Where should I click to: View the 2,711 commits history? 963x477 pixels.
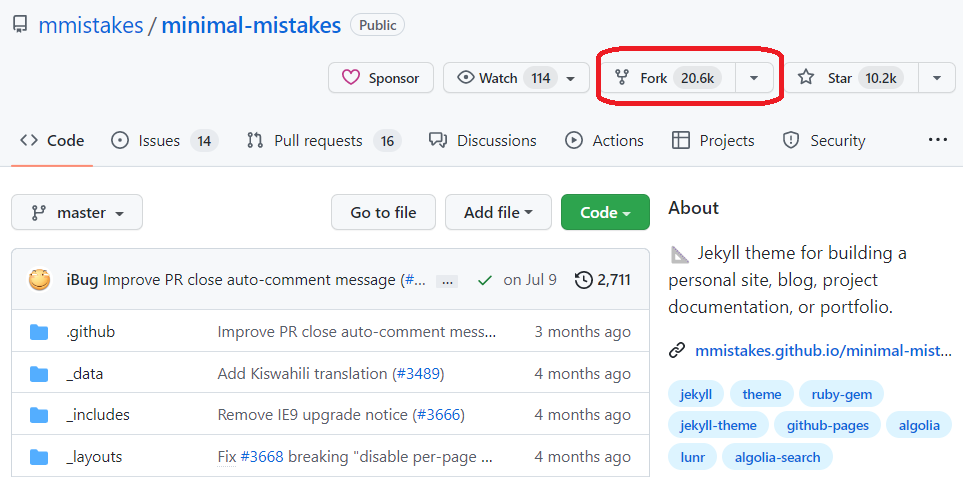click(602, 281)
